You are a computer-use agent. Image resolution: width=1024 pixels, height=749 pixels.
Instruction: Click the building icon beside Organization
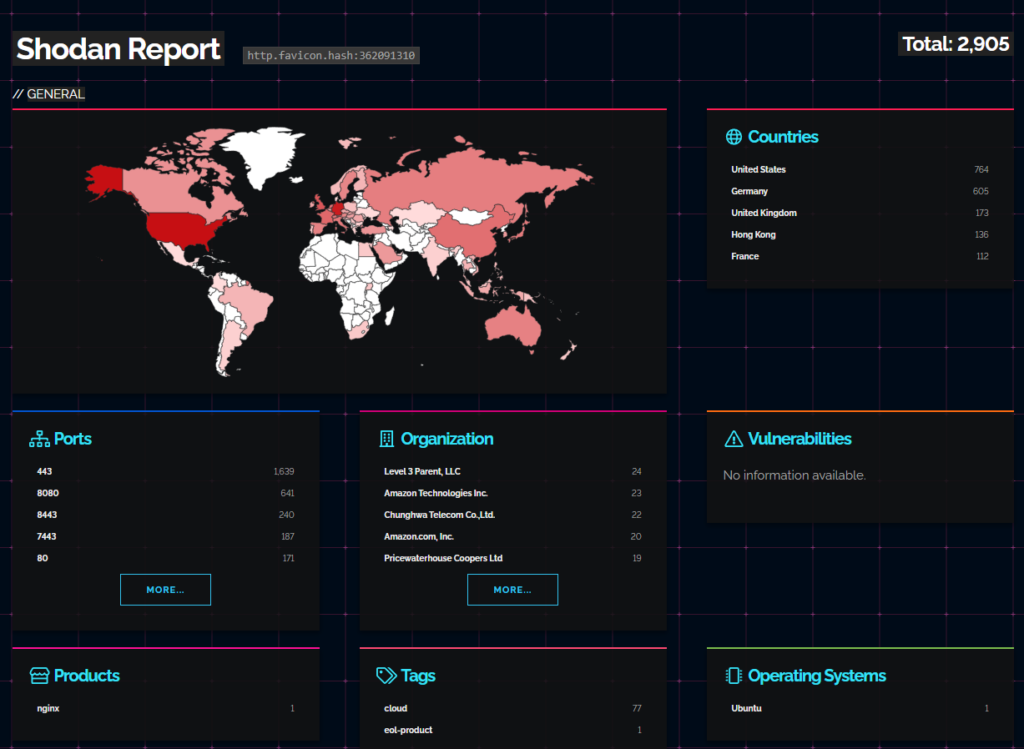(x=386, y=439)
